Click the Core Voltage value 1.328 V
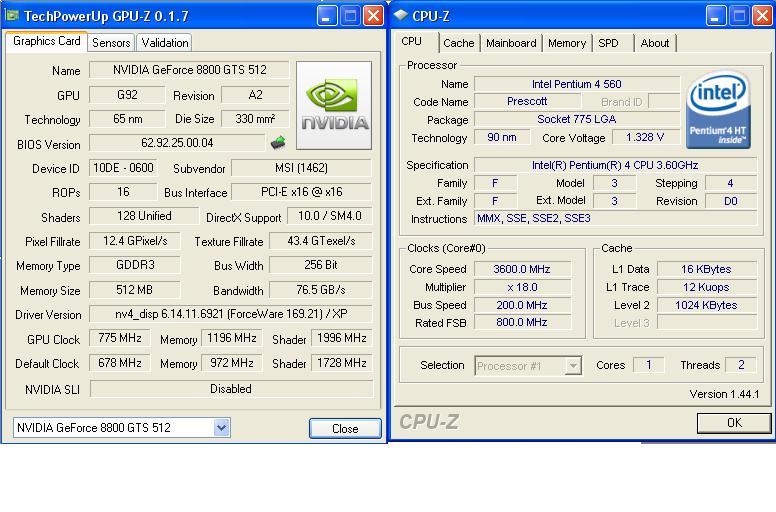Viewport: 776px width, 512px height. pyautogui.click(x=645, y=137)
